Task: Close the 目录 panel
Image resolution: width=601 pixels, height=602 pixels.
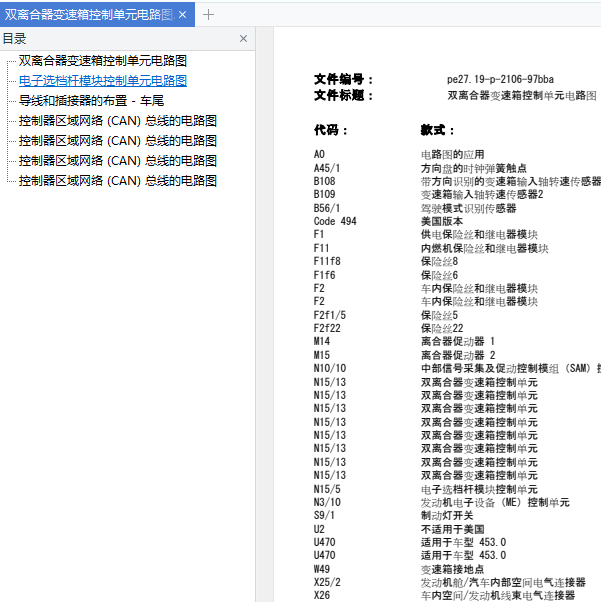Action: [243, 38]
